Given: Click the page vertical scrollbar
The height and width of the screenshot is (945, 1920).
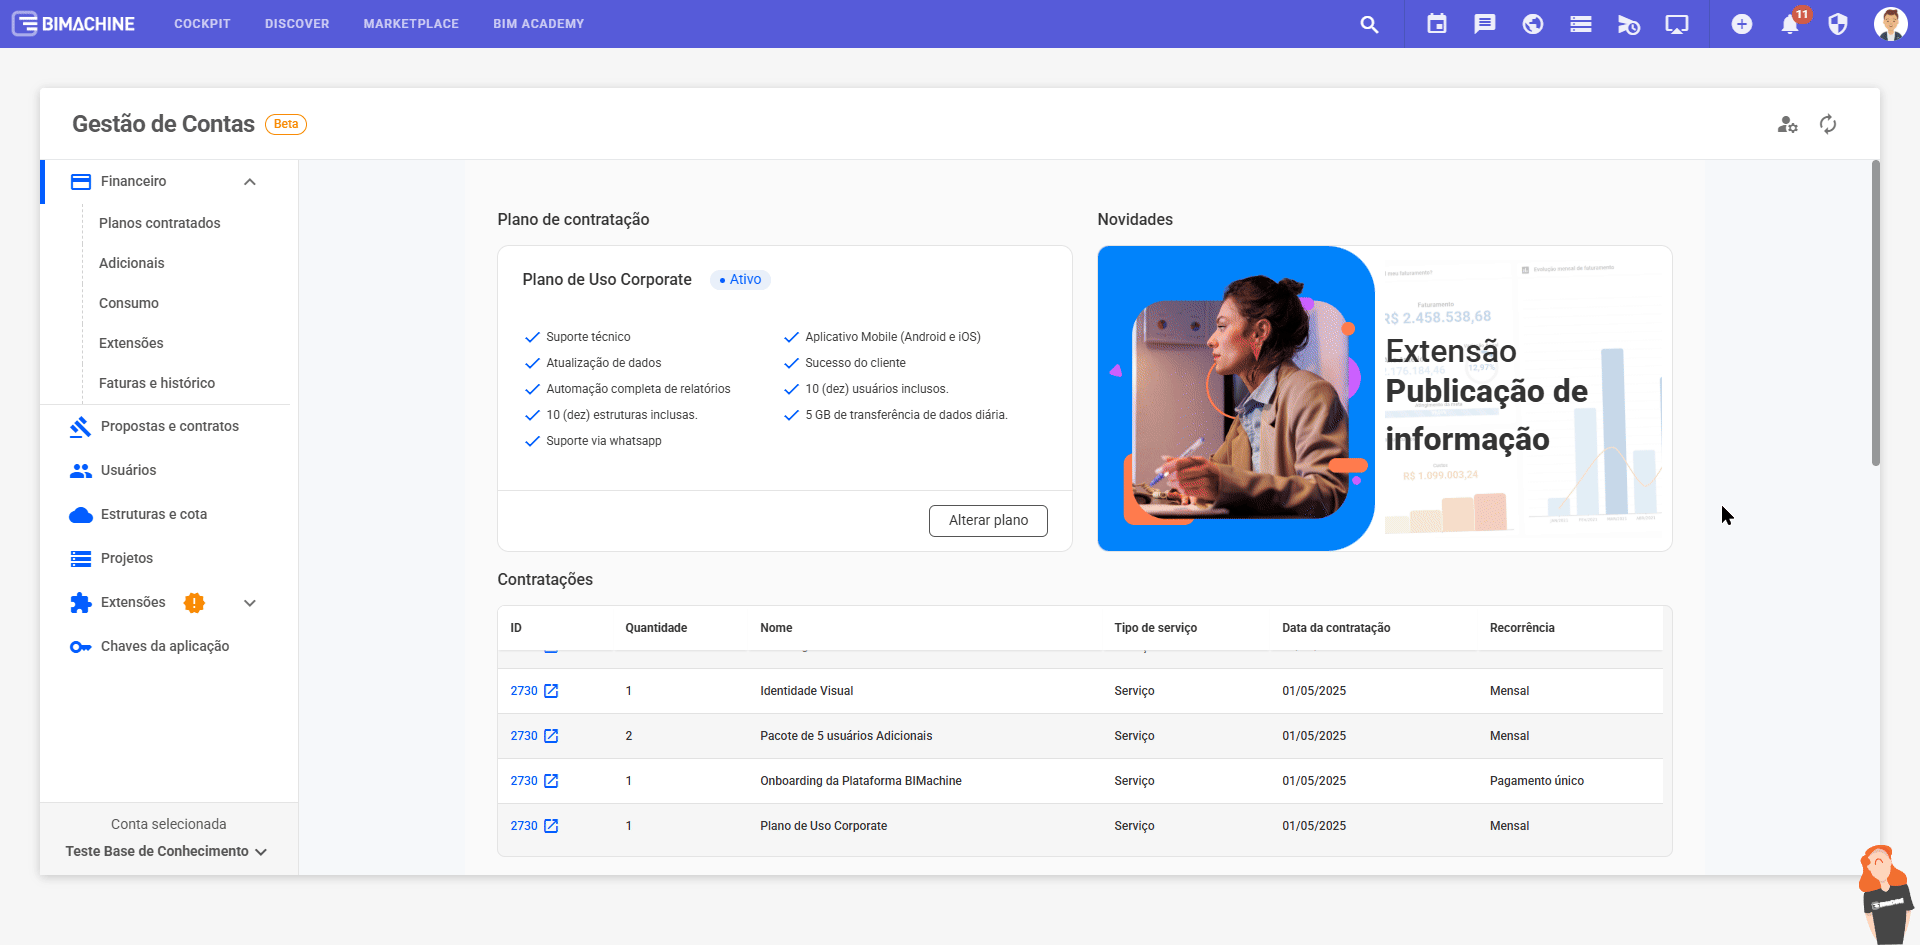Looking at the screenshot, I should [x=1875, y=313].
